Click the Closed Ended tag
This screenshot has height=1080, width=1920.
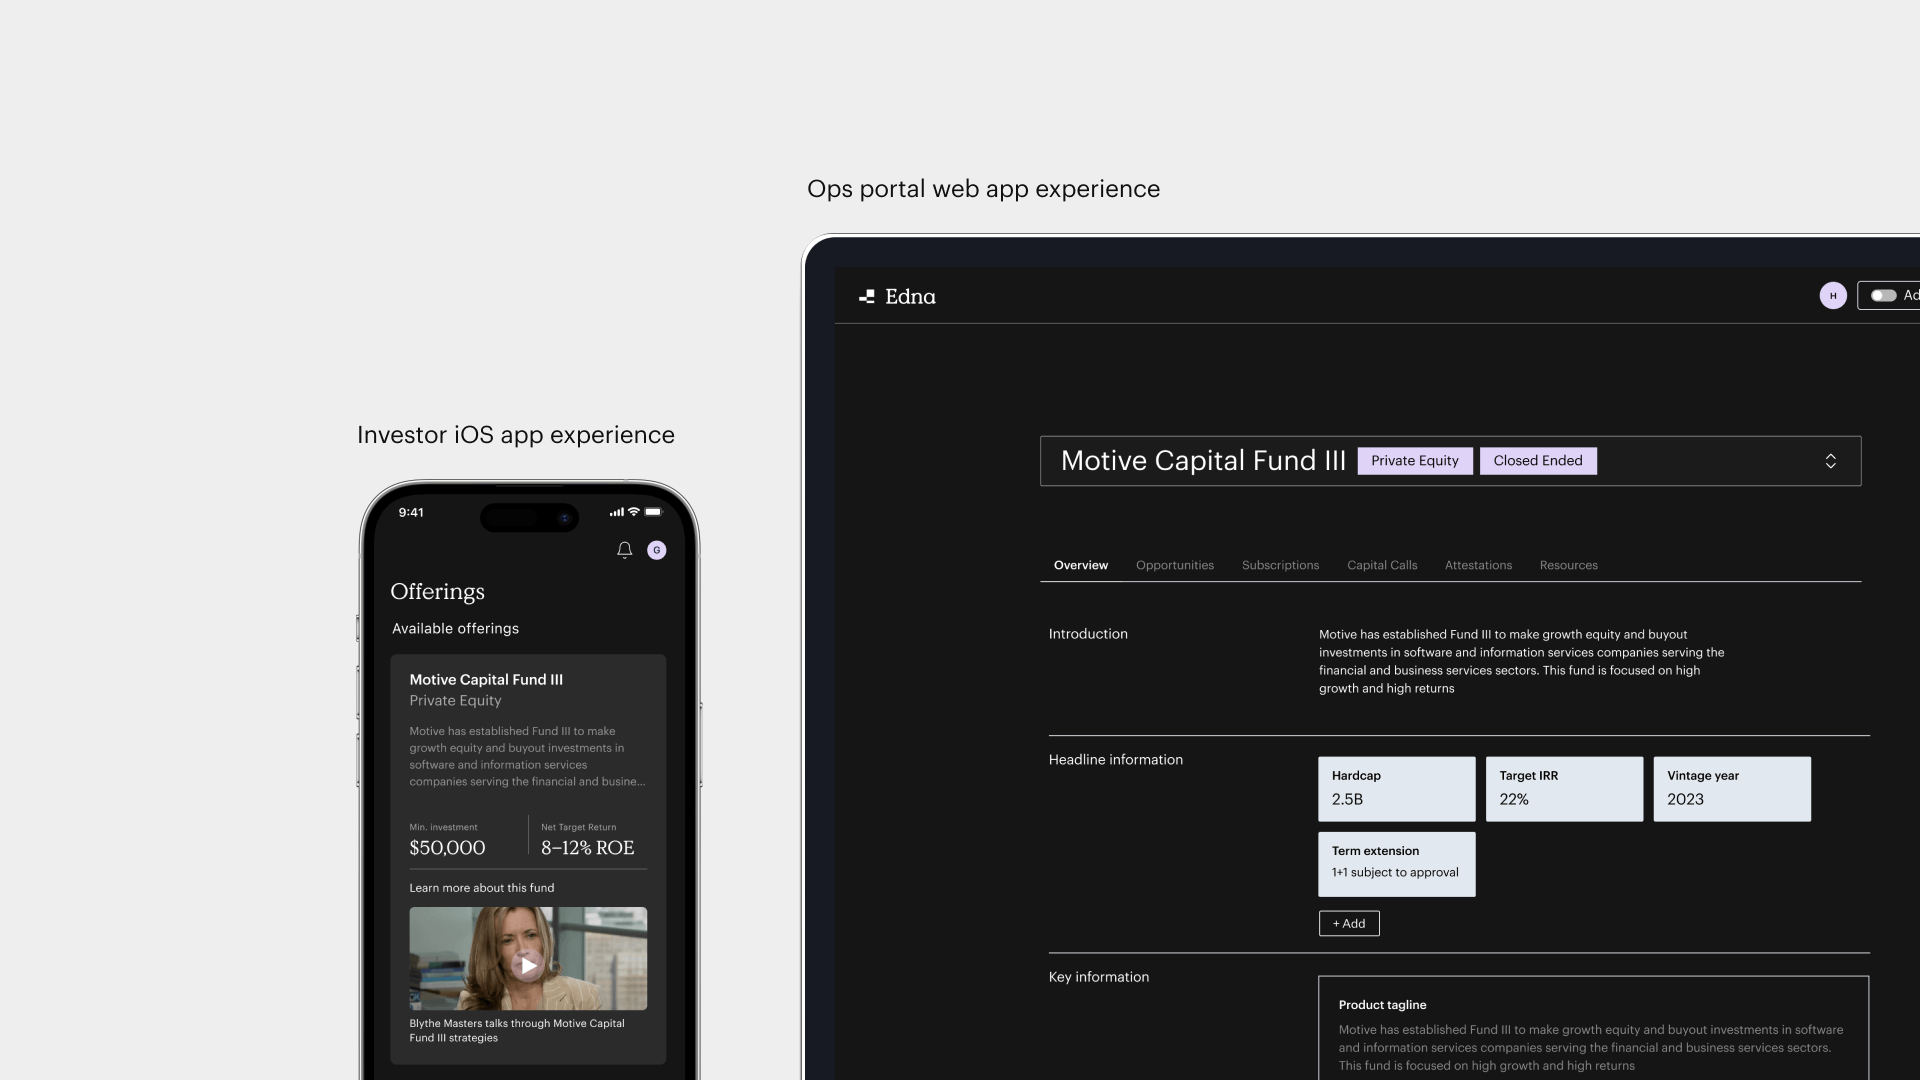1537,461
